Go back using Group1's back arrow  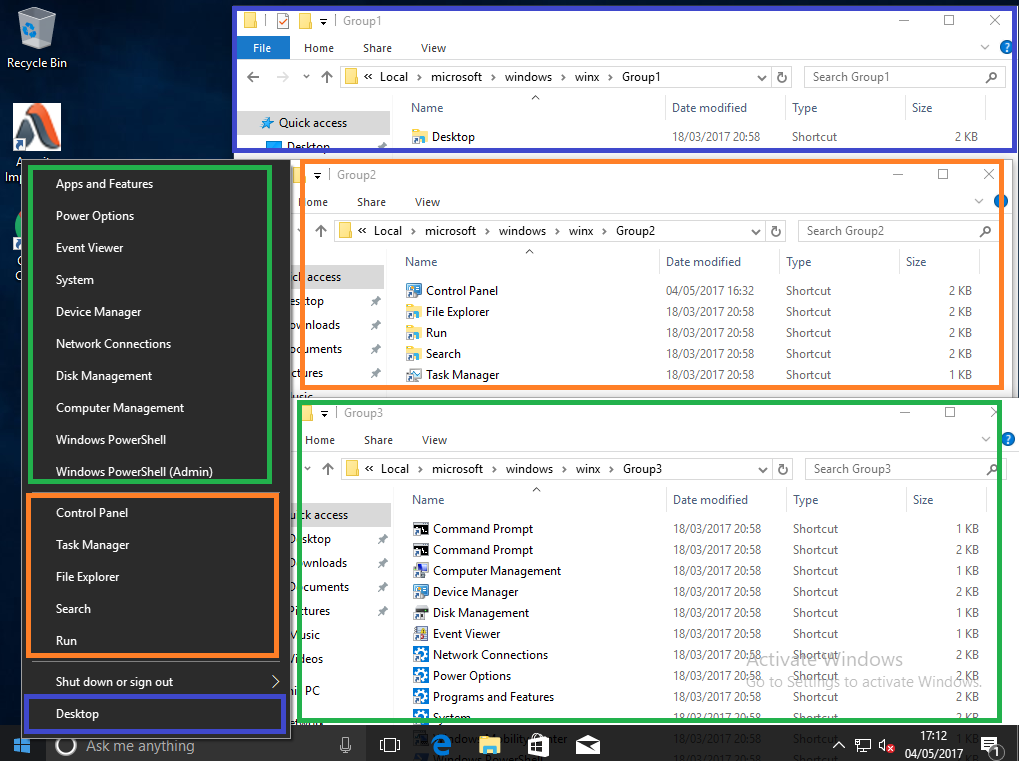(x=253, y=77)
